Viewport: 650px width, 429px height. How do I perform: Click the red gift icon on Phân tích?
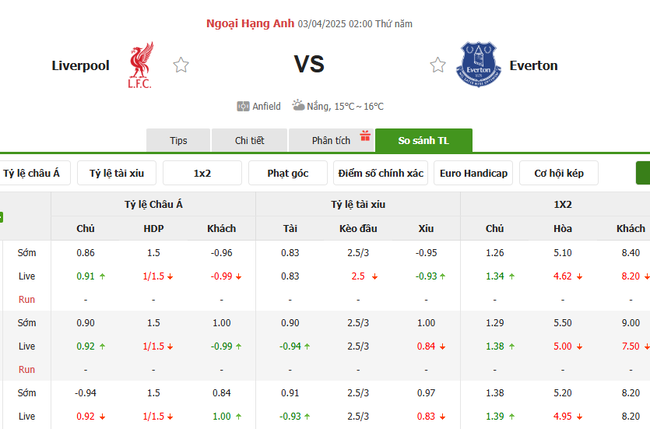pos(366,135)
